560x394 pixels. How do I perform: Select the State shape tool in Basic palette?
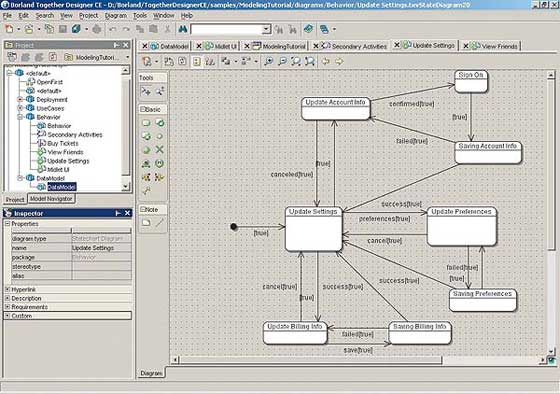146,123
